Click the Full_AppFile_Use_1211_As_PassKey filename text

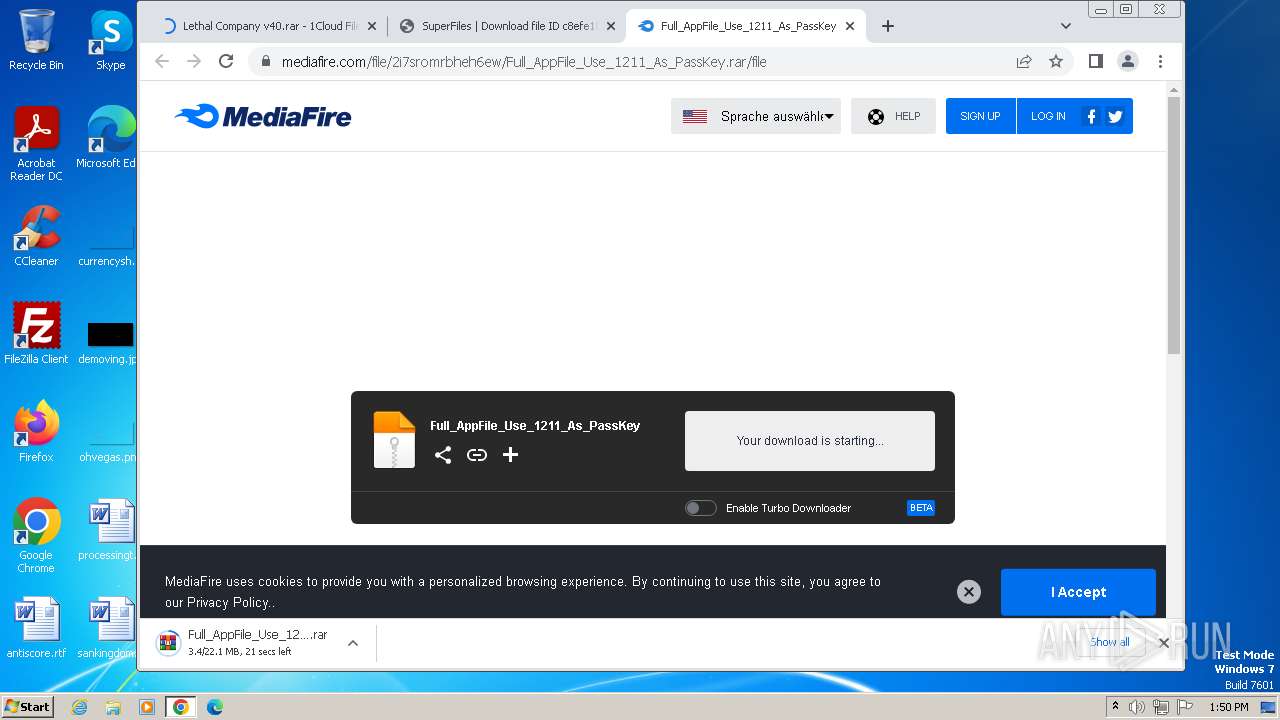(x=535, y=425)
